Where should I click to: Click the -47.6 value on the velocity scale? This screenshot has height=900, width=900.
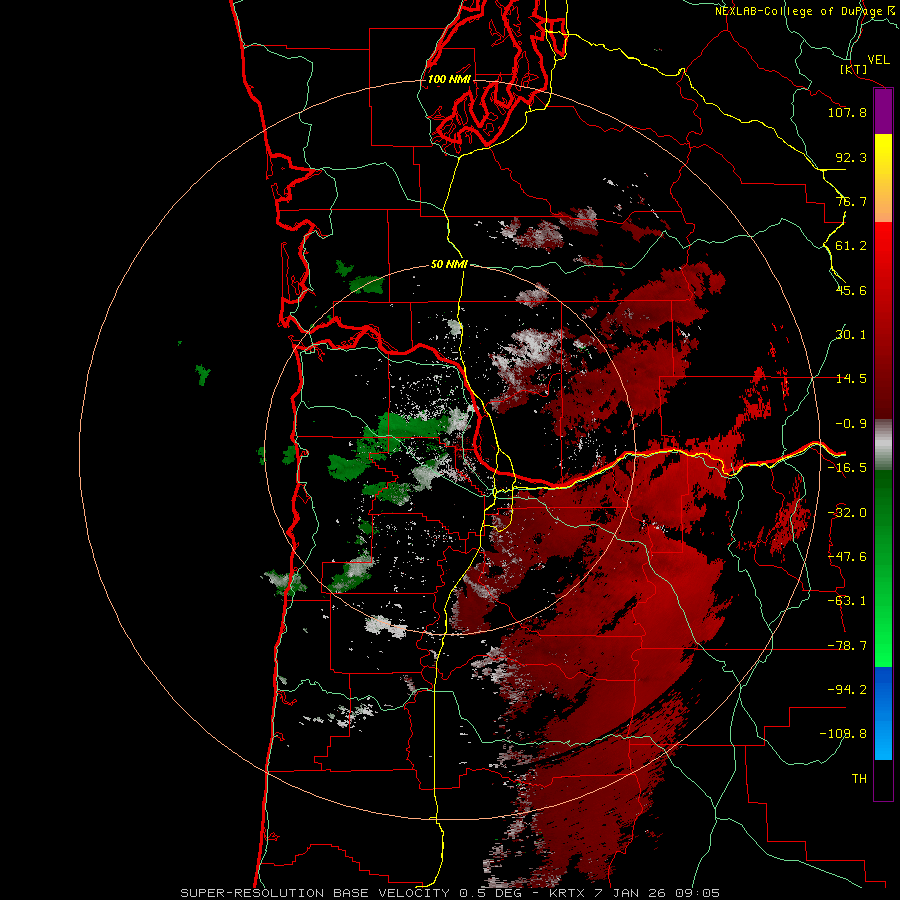[847, 557]
